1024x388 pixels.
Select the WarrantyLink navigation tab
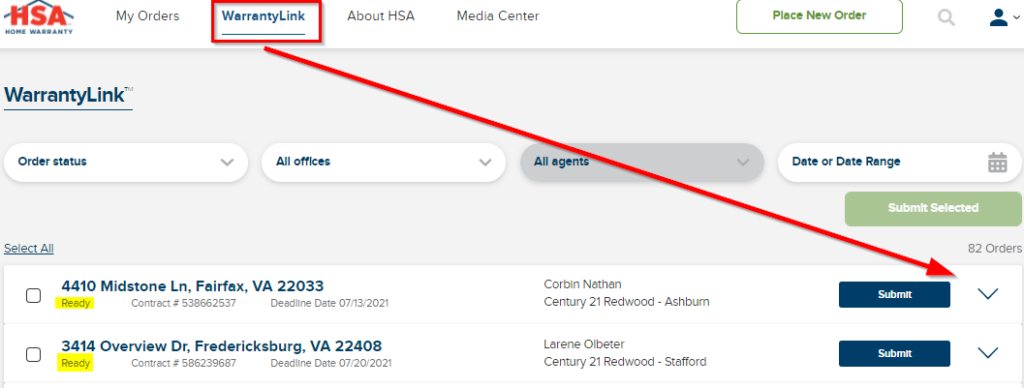264,16
